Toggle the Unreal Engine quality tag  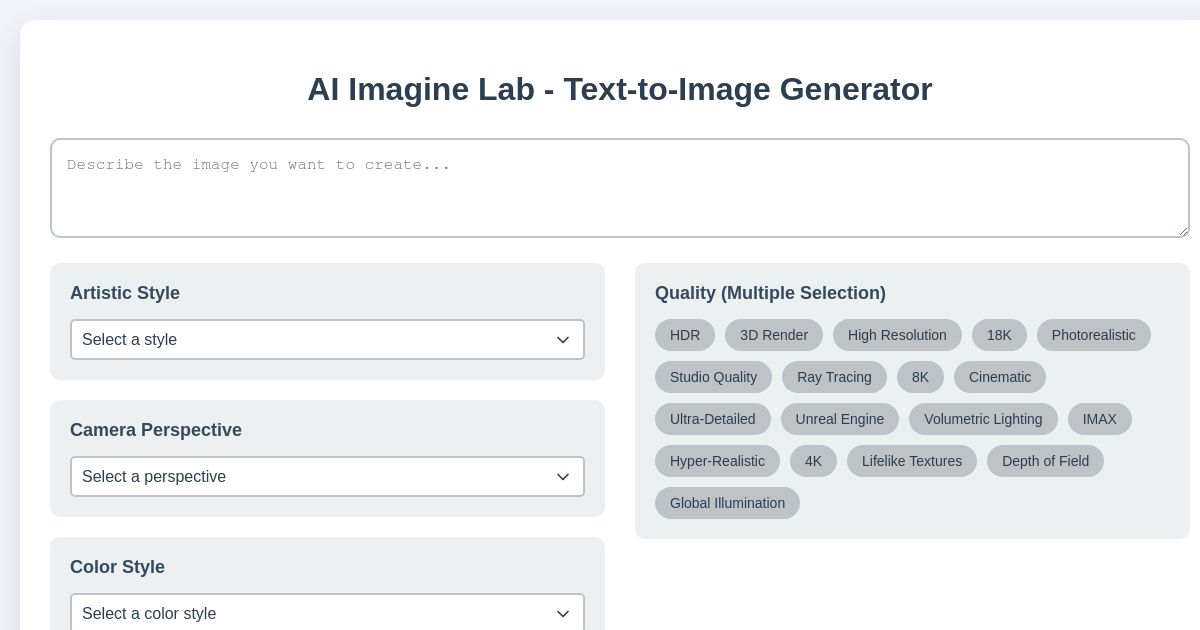click(x=840, y=419)
